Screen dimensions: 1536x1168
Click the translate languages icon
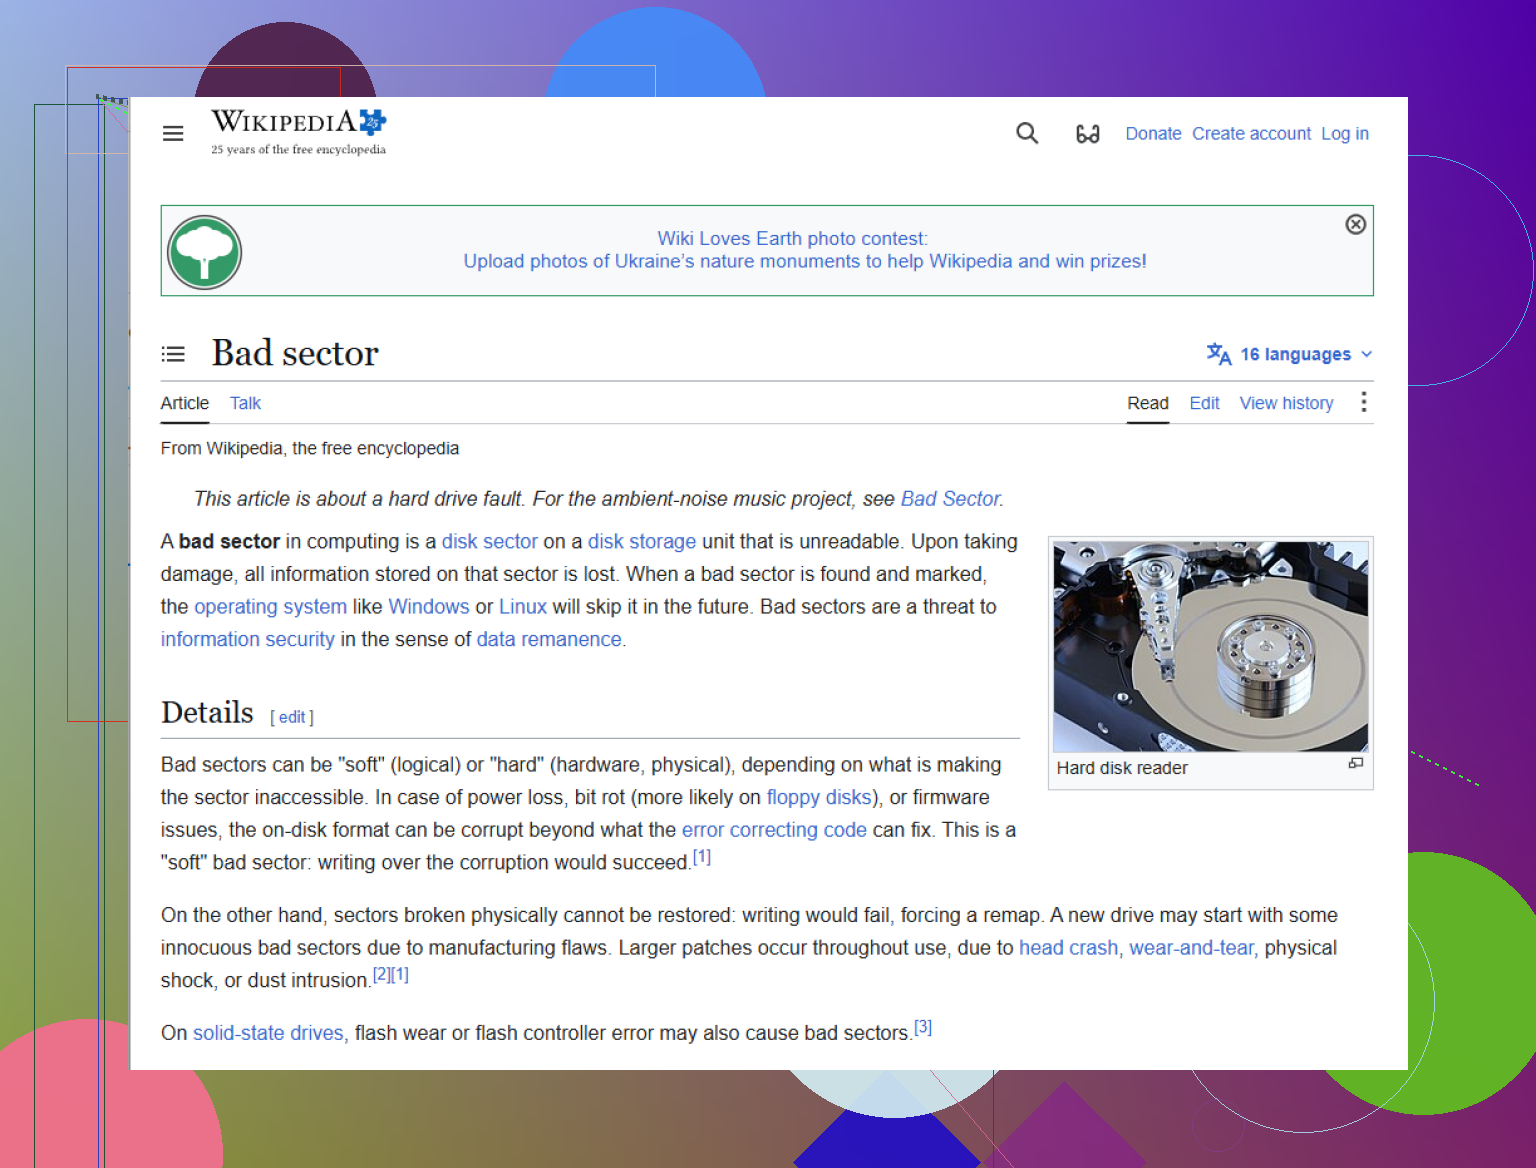(1218, 354)
